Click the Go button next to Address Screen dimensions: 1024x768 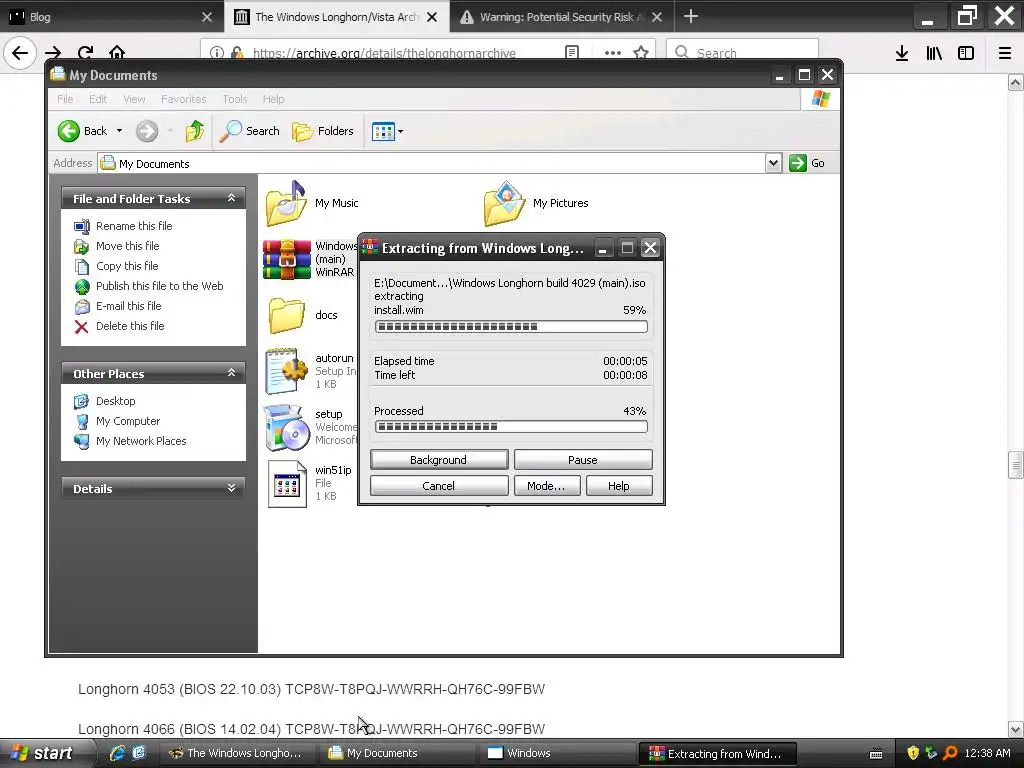coord(807,163)
